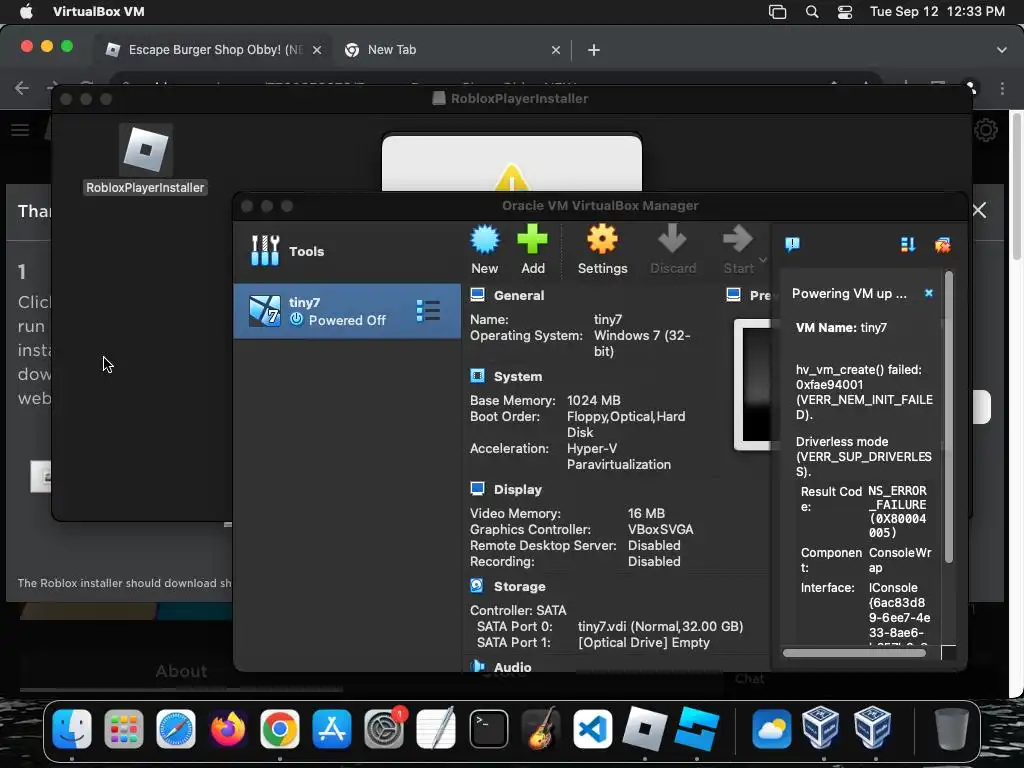Open Launchpad from the Dock
The width and height of the screenshot is (1024, 768).
(x=123, y=729)
